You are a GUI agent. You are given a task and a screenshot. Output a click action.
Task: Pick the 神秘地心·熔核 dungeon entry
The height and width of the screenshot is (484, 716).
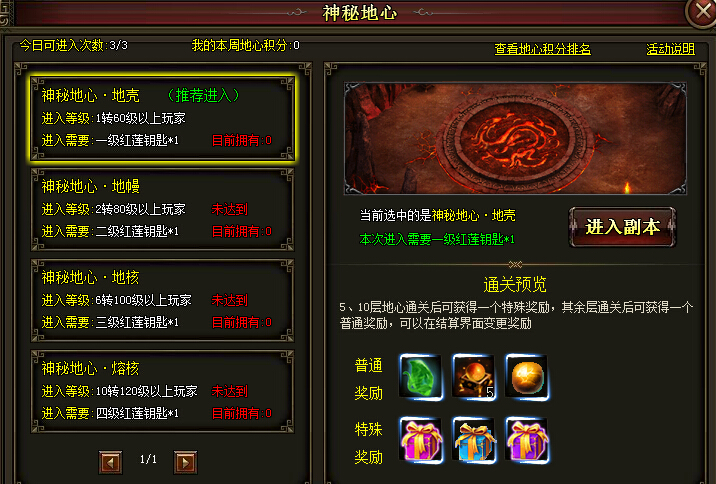163,391
